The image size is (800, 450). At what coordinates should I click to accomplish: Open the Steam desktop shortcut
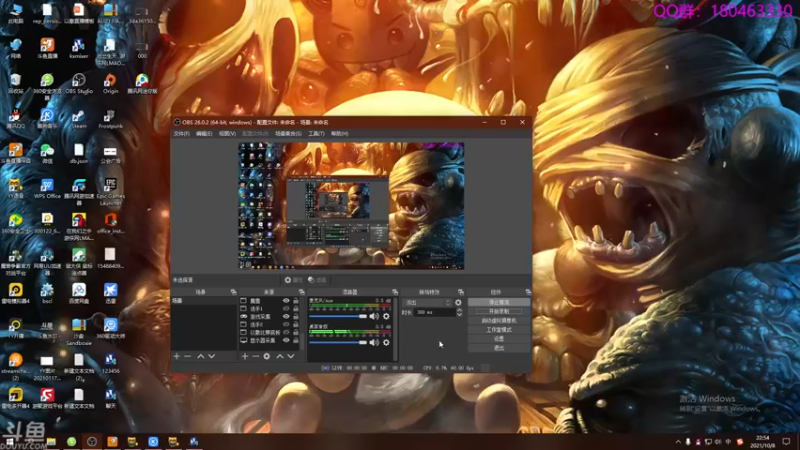click(x=79, y=119)
